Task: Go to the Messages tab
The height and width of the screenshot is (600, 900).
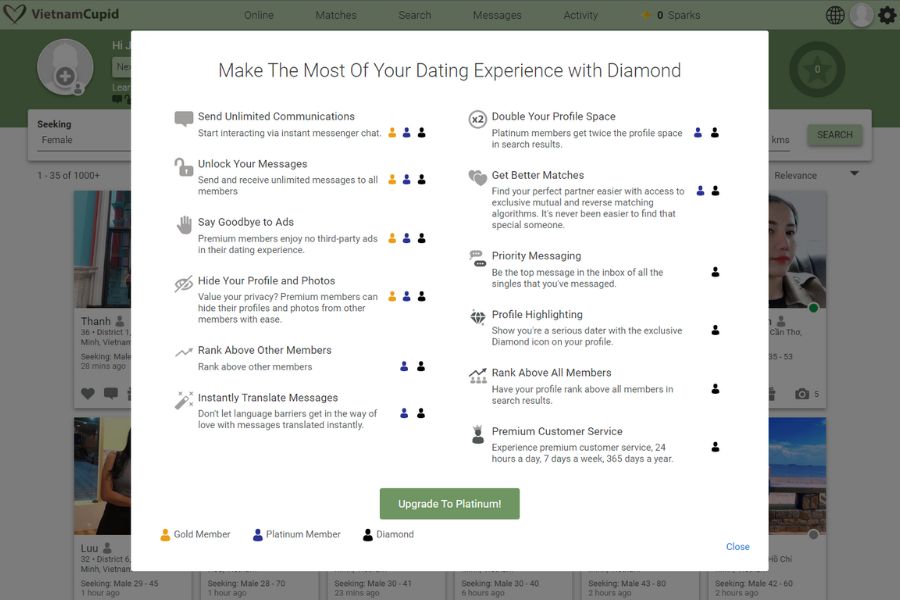Action: [x=497, y=15]
